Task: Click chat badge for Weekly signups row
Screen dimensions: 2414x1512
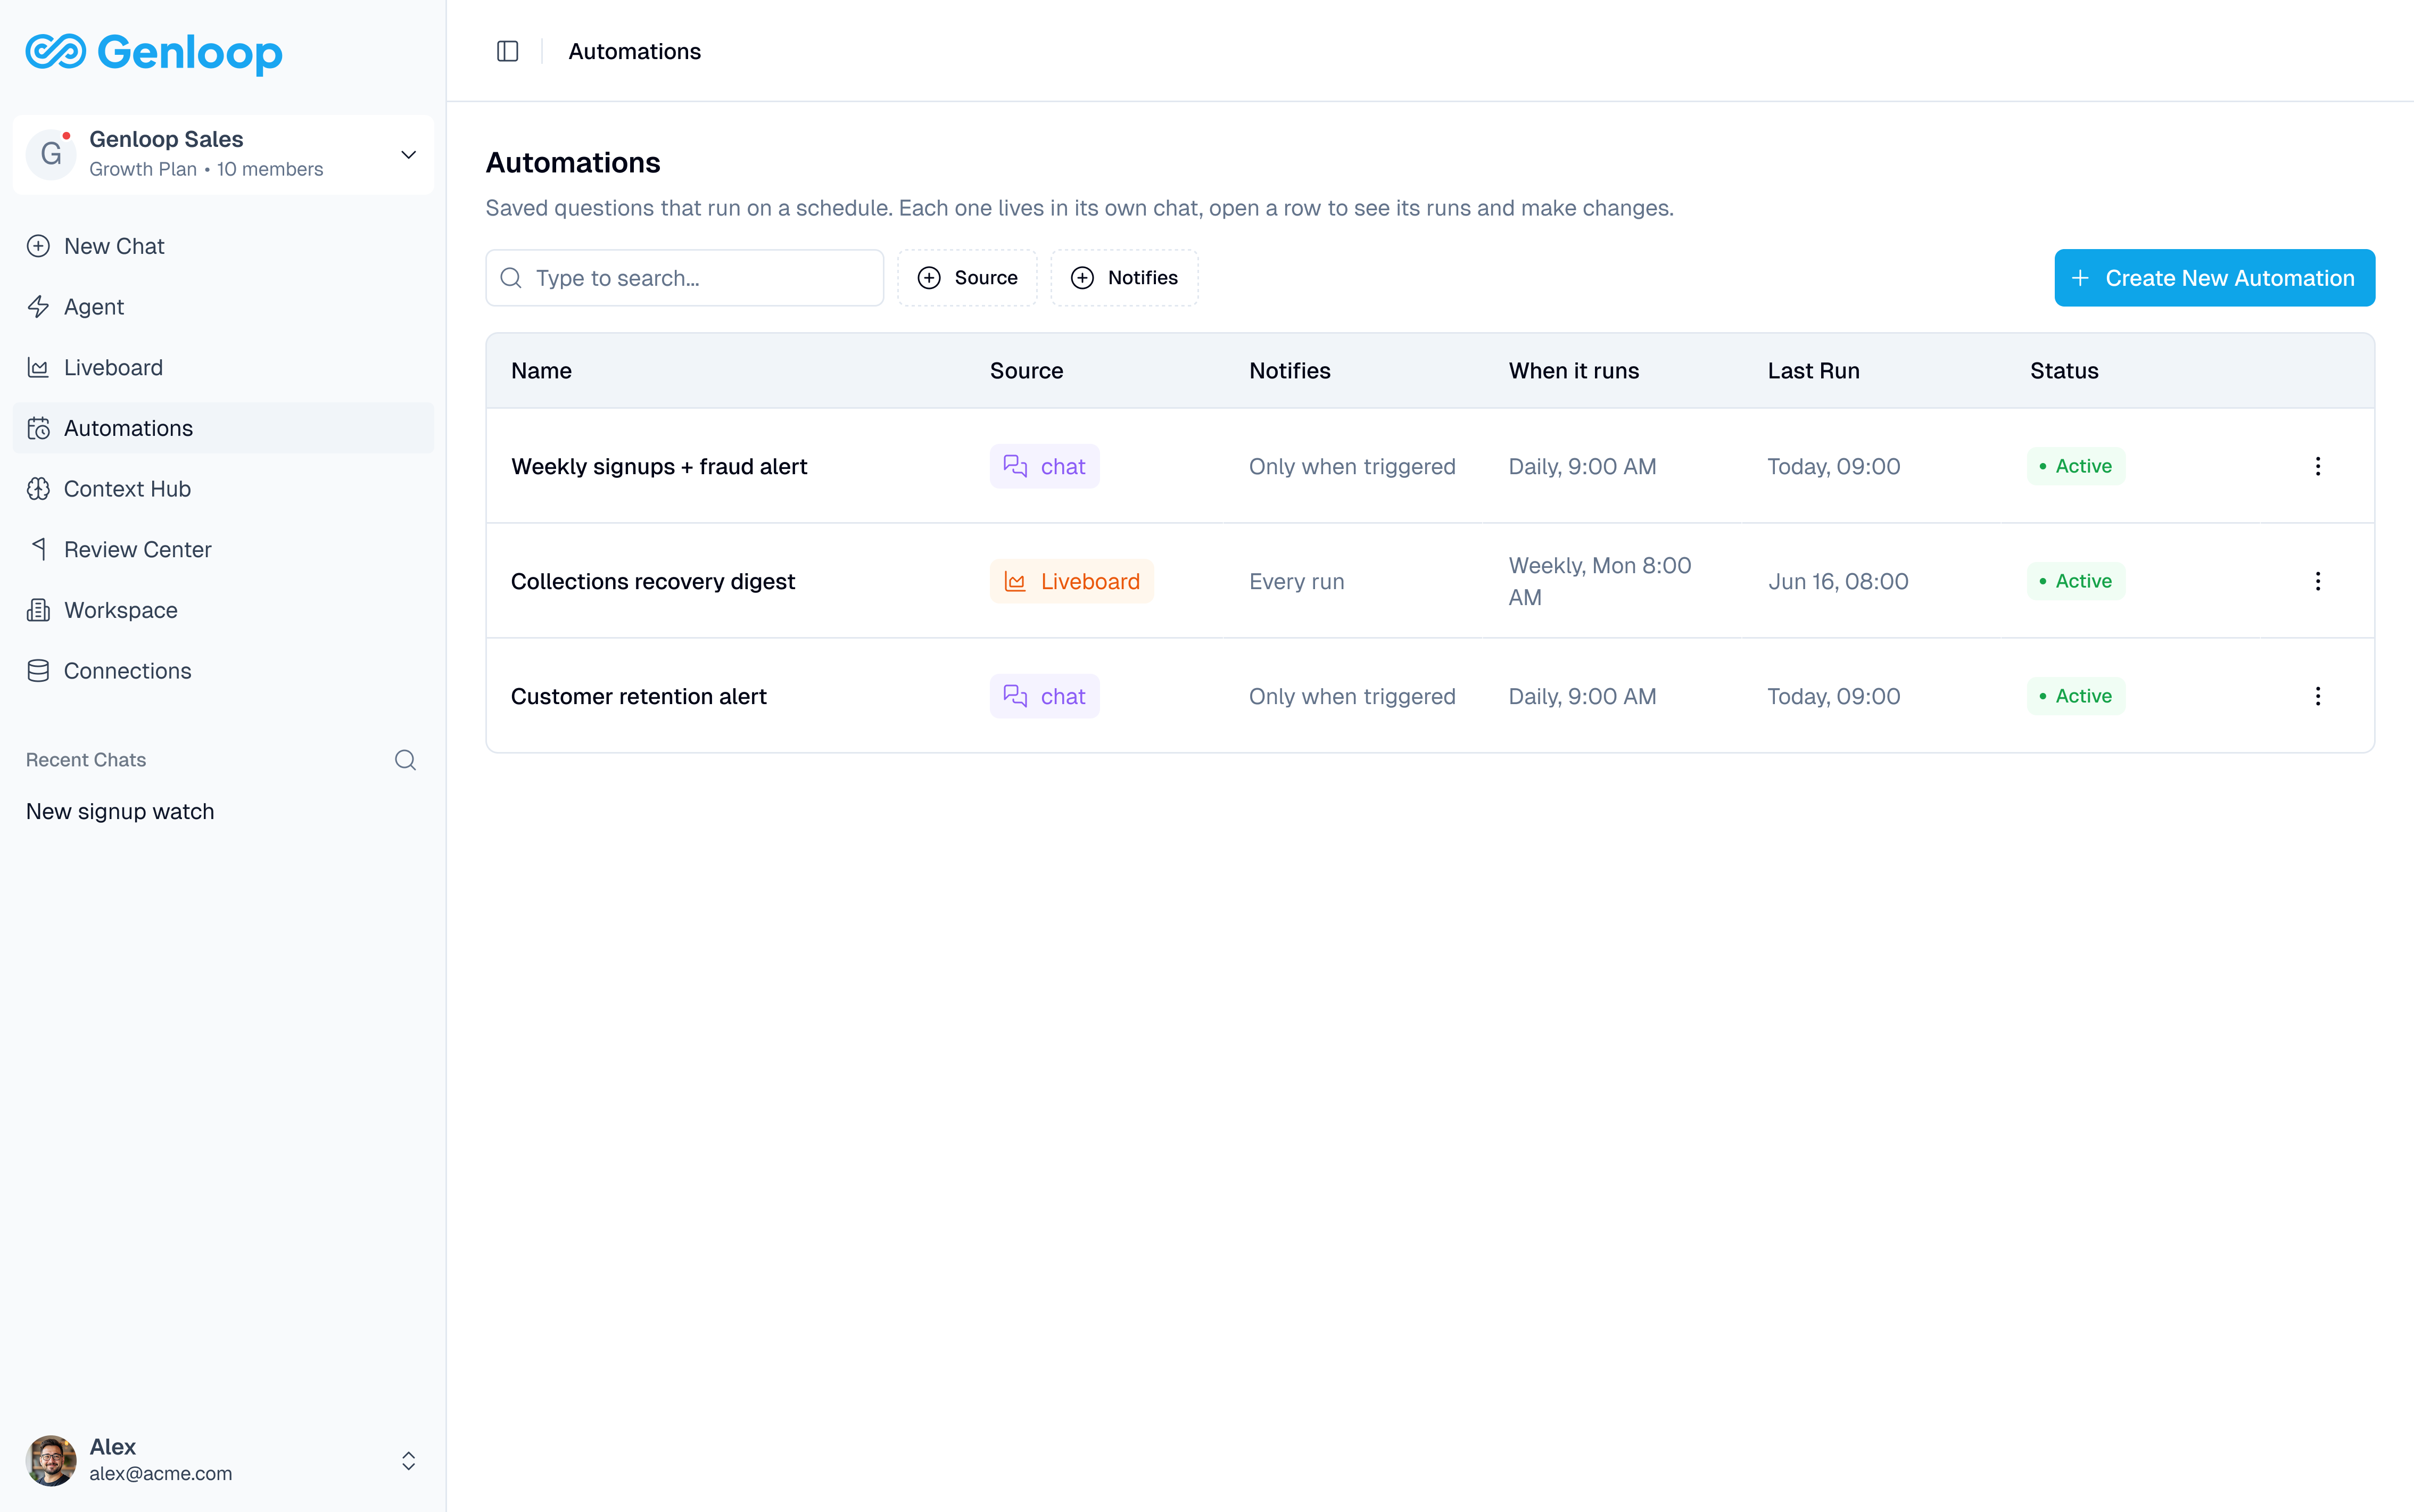Action: (1044, 466)
